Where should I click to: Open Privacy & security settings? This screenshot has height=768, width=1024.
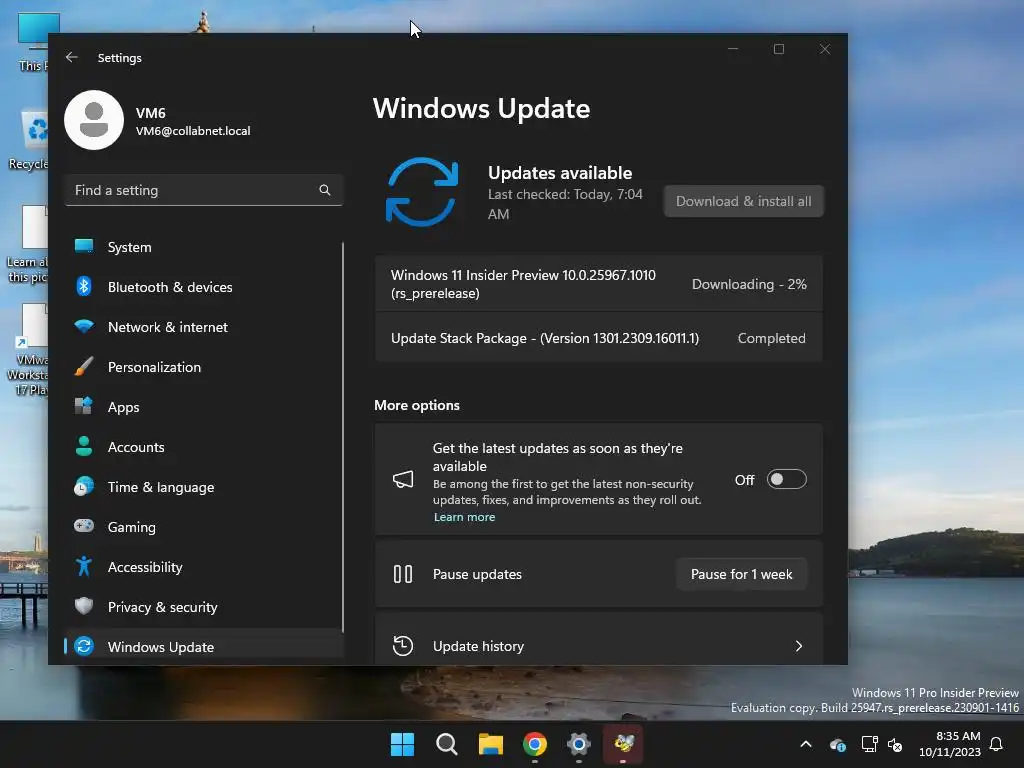pyautogui.click(x=204, y=607)
